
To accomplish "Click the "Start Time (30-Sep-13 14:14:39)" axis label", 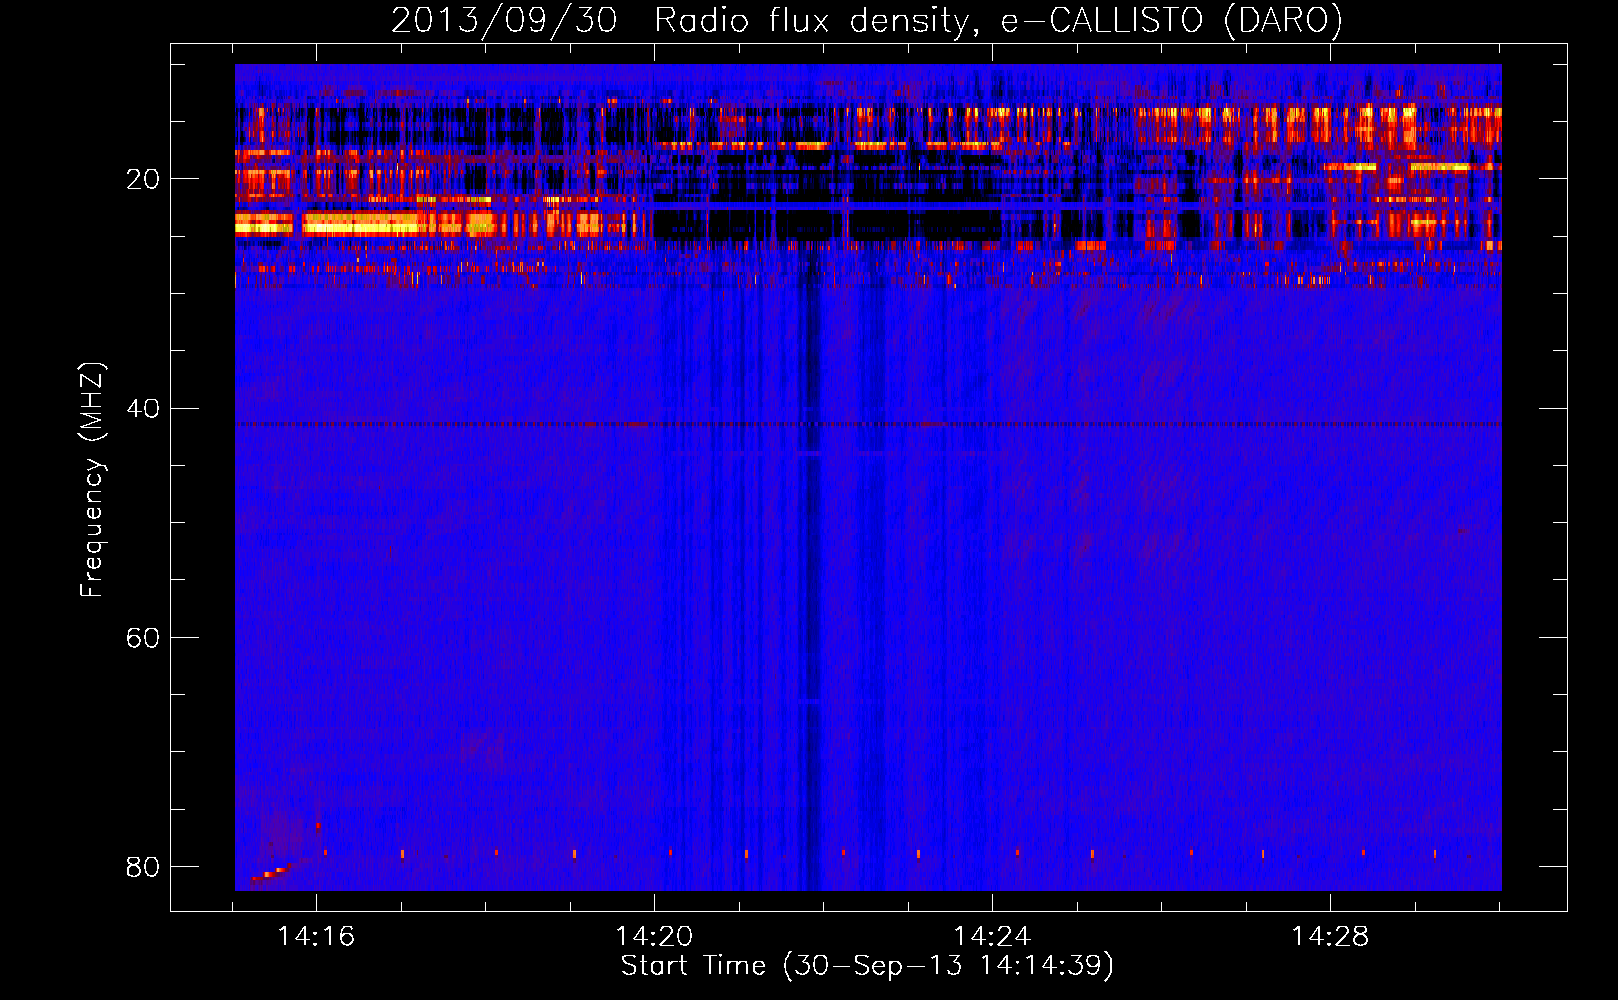I will point(867,966).
